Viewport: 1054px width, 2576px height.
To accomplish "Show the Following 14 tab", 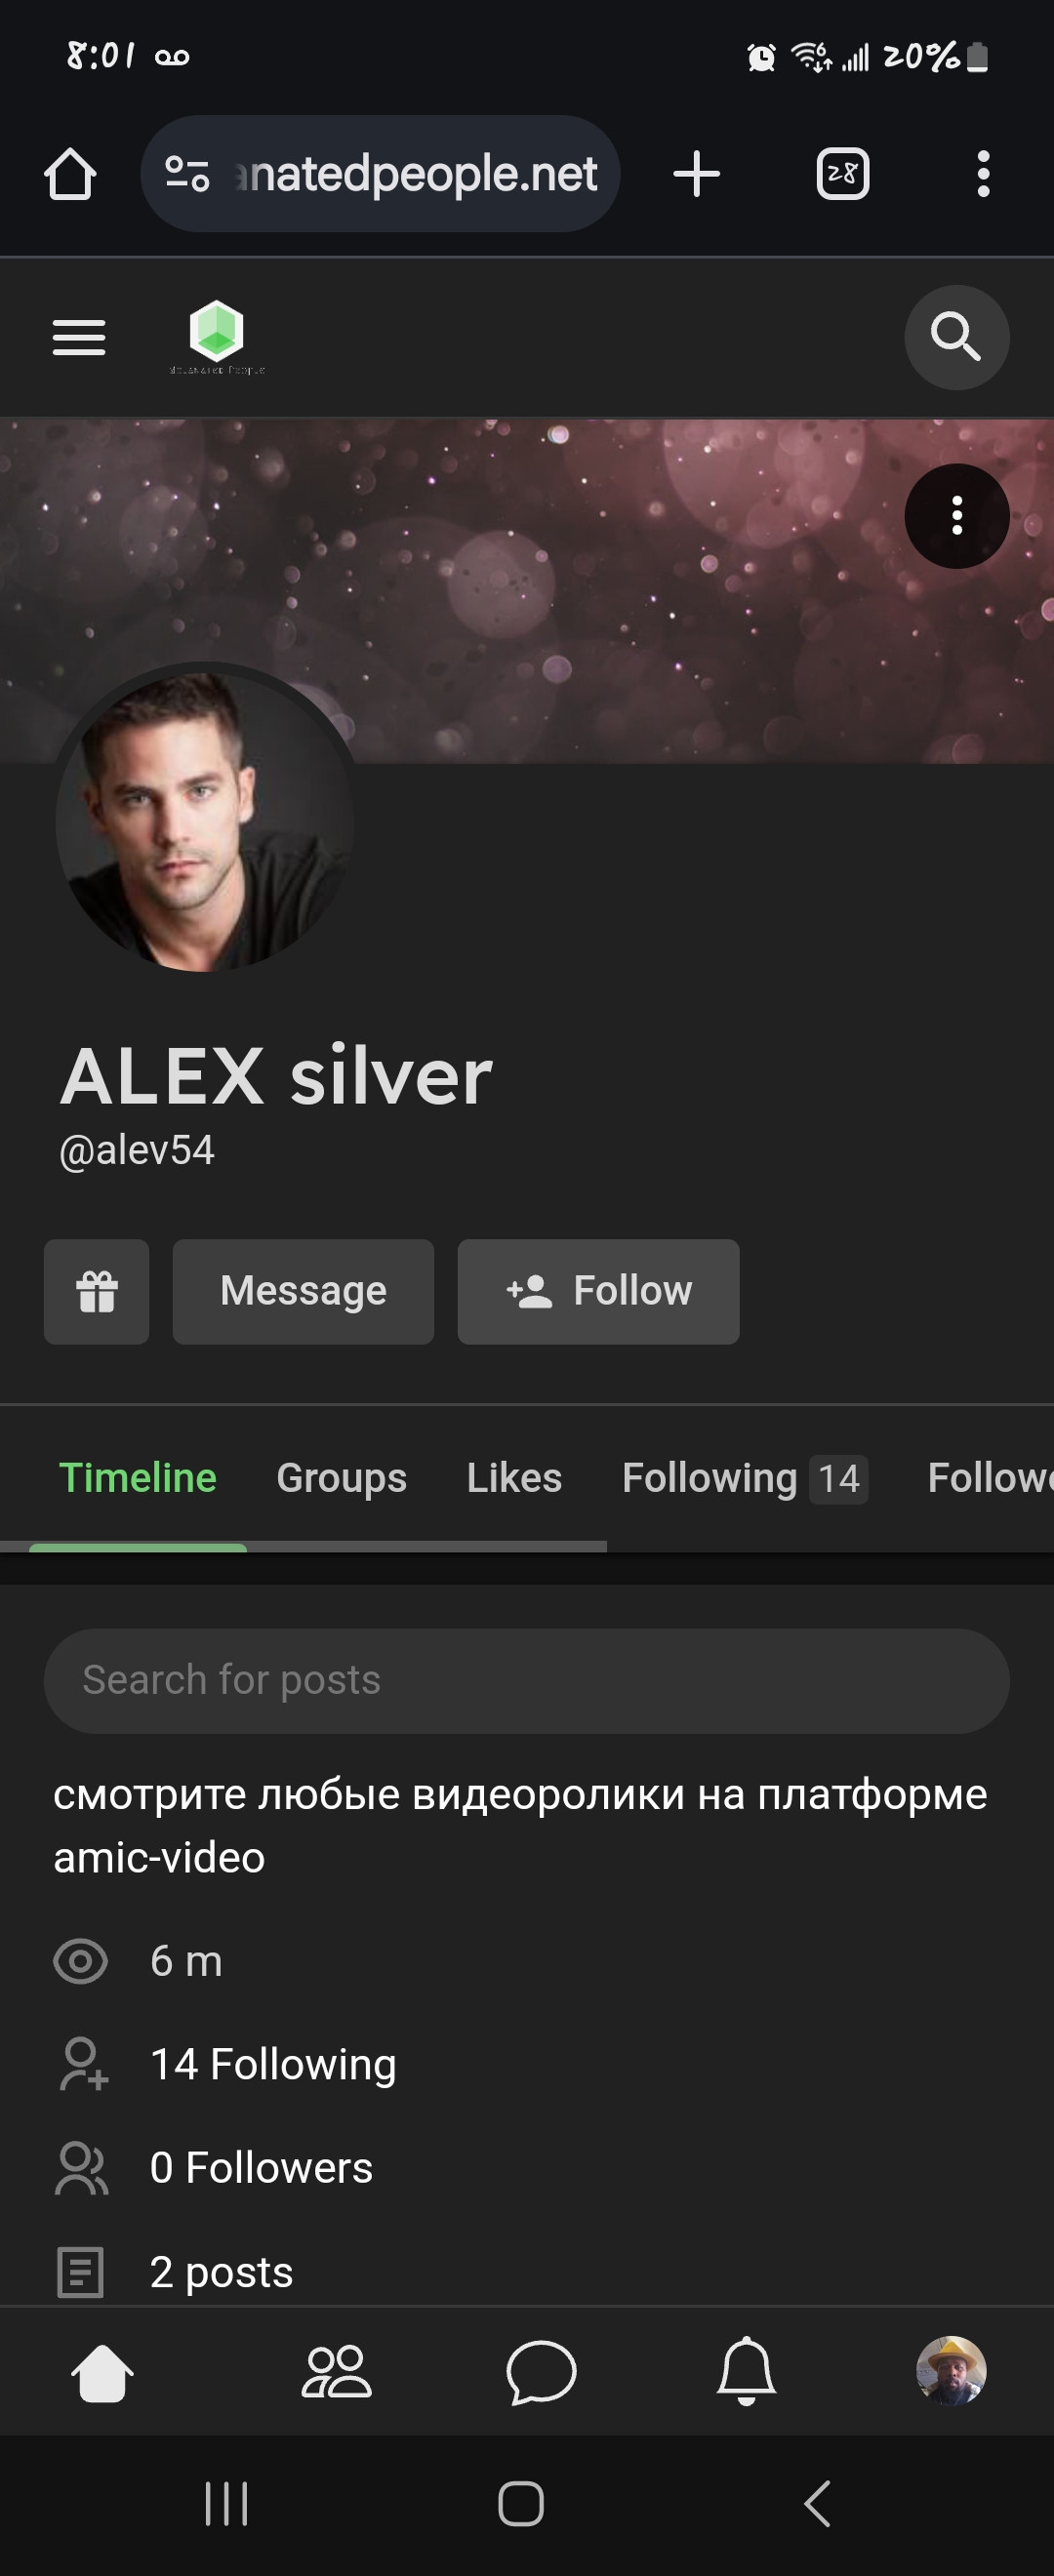I will coord(745,1477).
